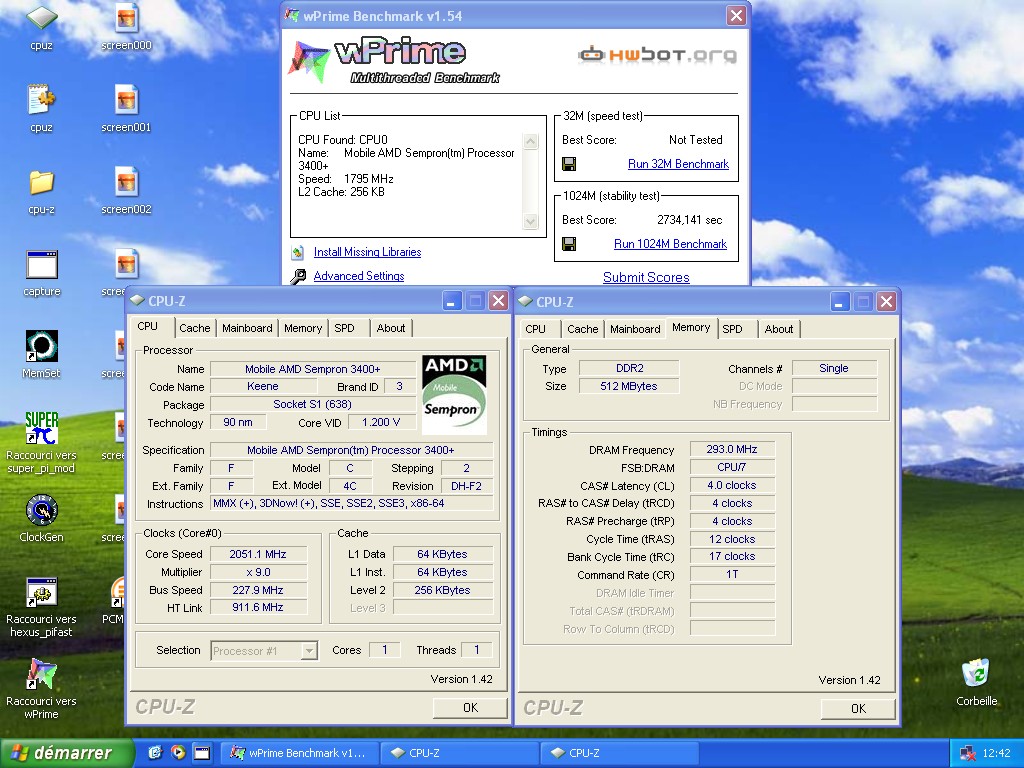Screen dimensions: 1024x768
Task: Open super_pi_mod shortcut icon
Action: pos(41,428)
